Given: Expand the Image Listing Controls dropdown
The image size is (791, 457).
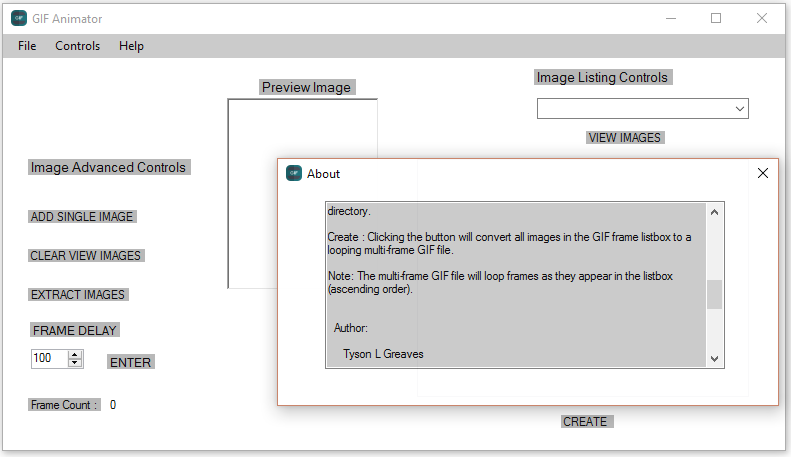Looking at the screenshot, I should click(740, 109).
